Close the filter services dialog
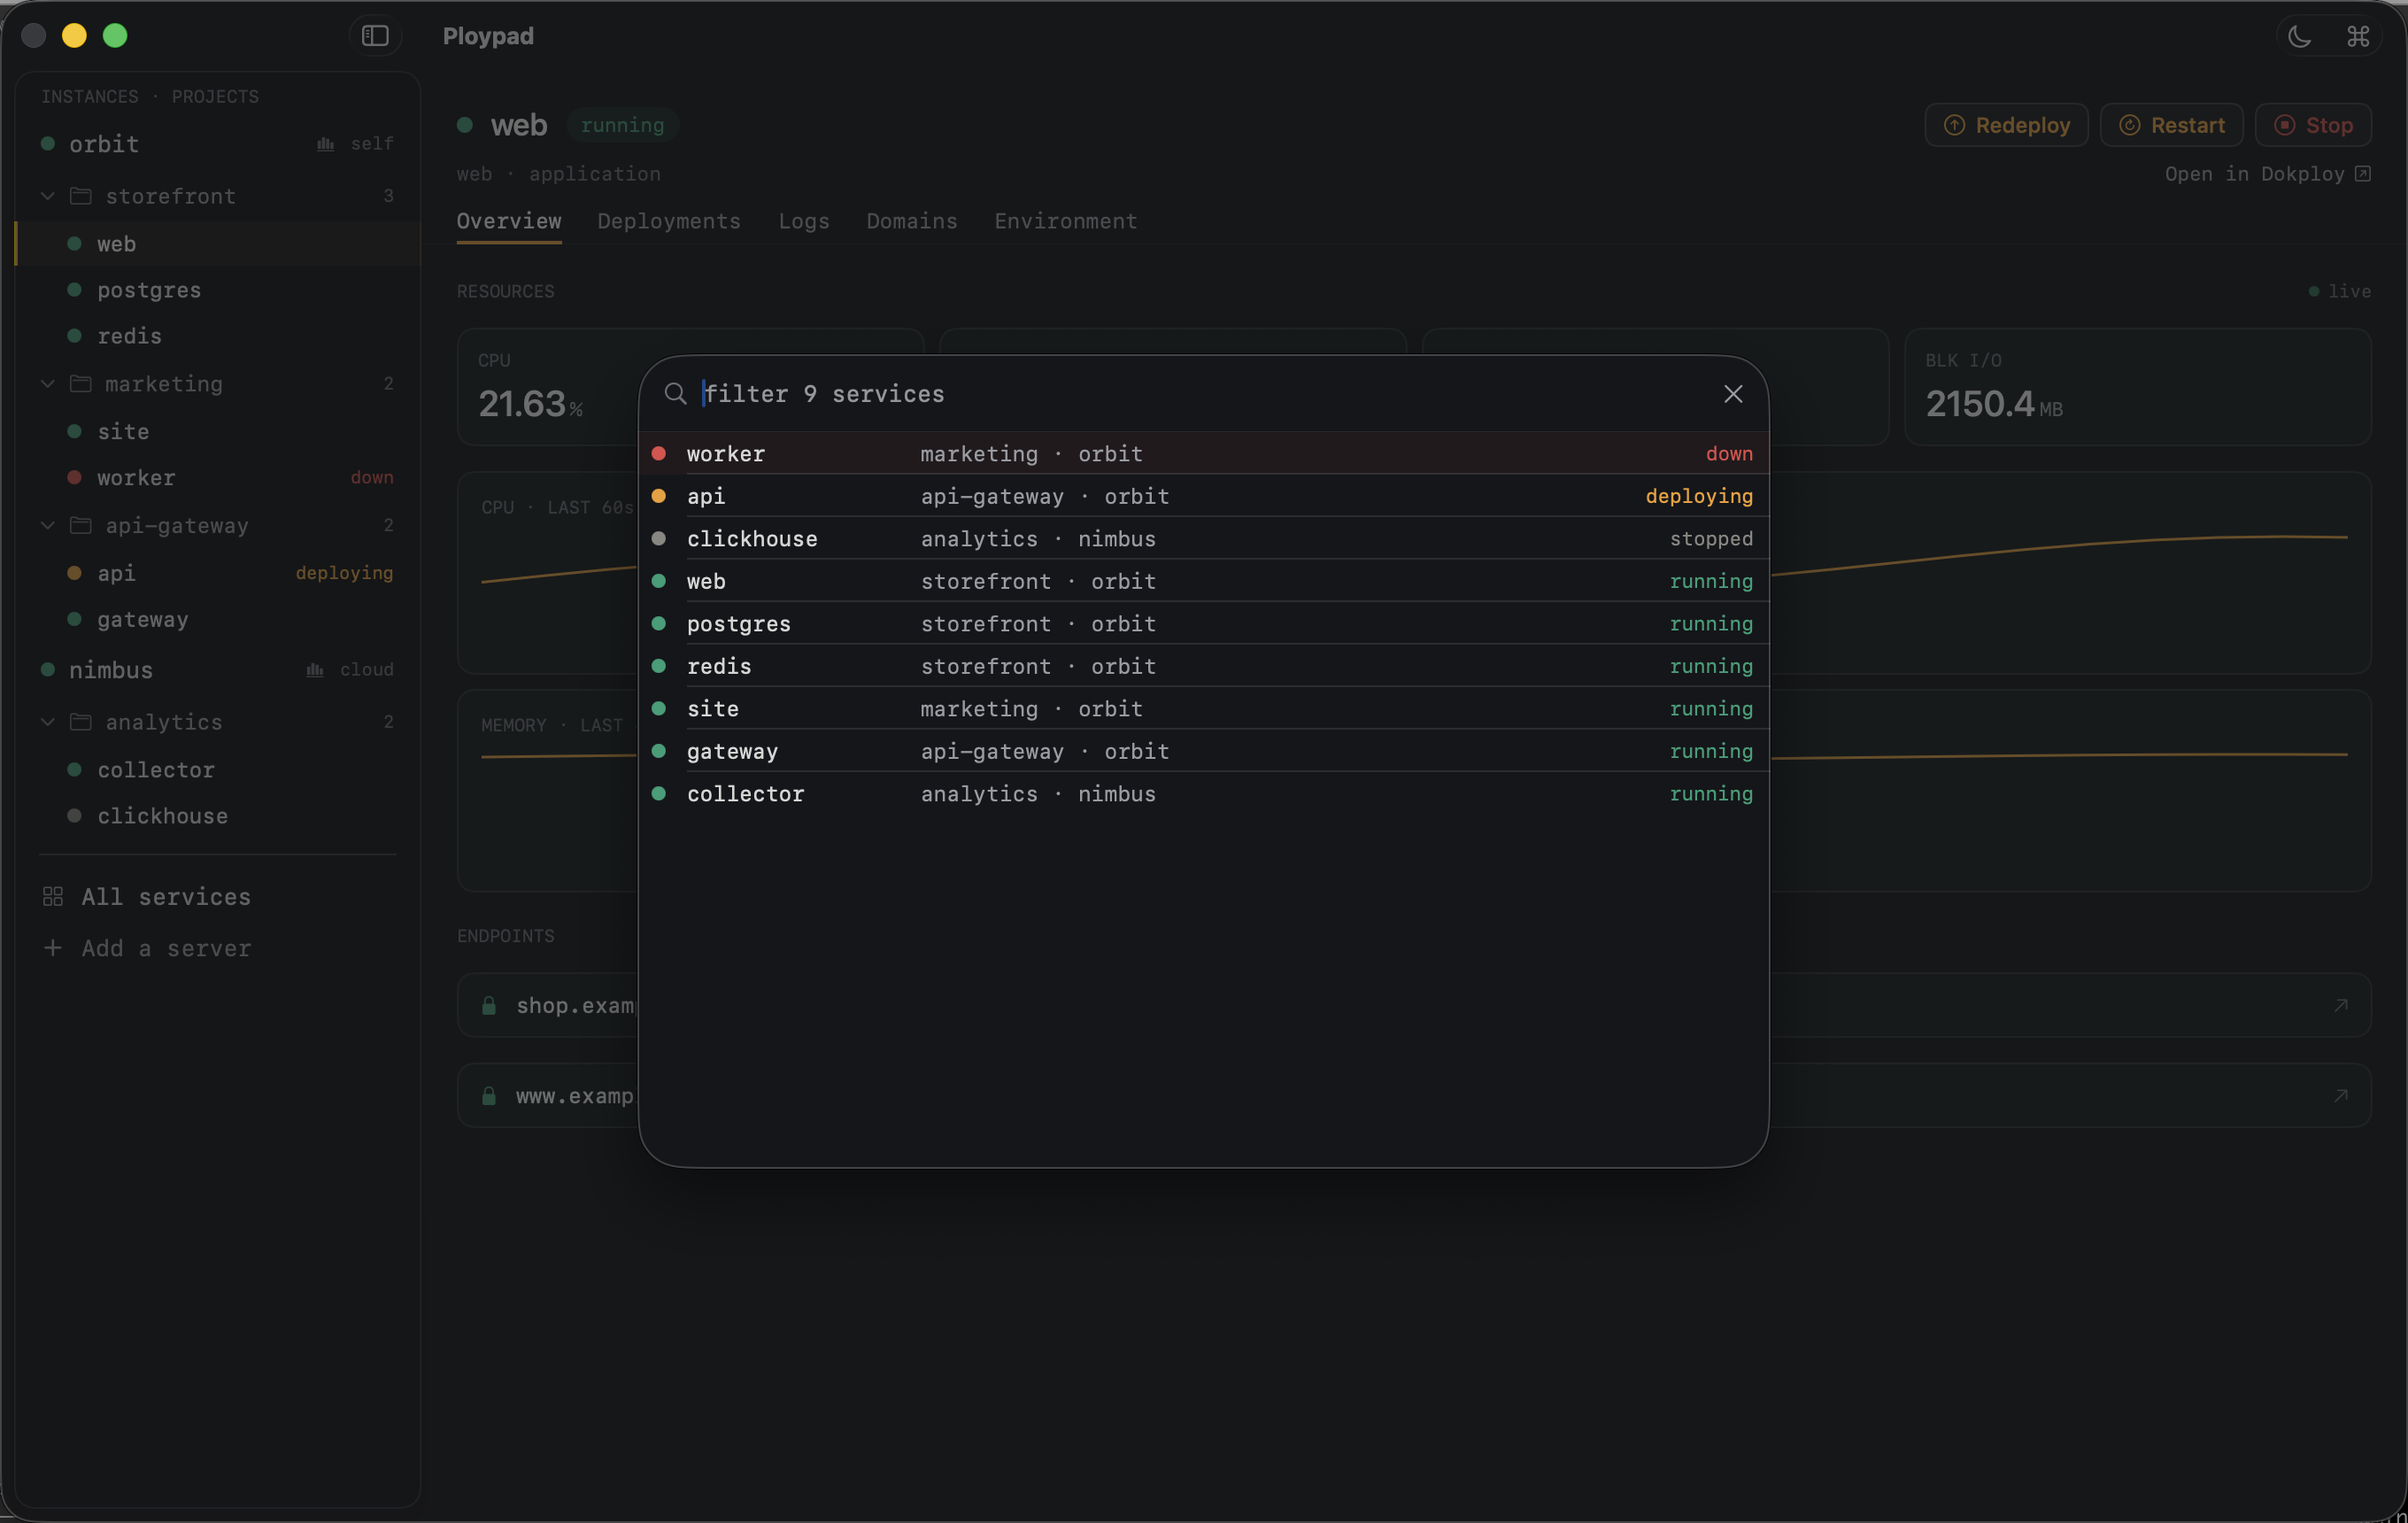Viewport: 2408px width, 1523px height. pos(1733,394)
